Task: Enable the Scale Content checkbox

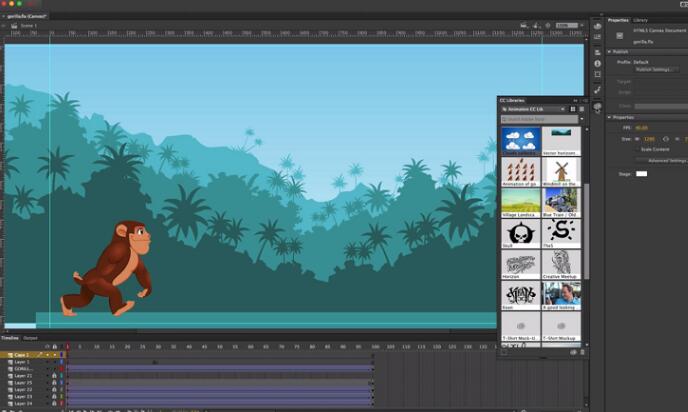Action: [x=637, y=150]
